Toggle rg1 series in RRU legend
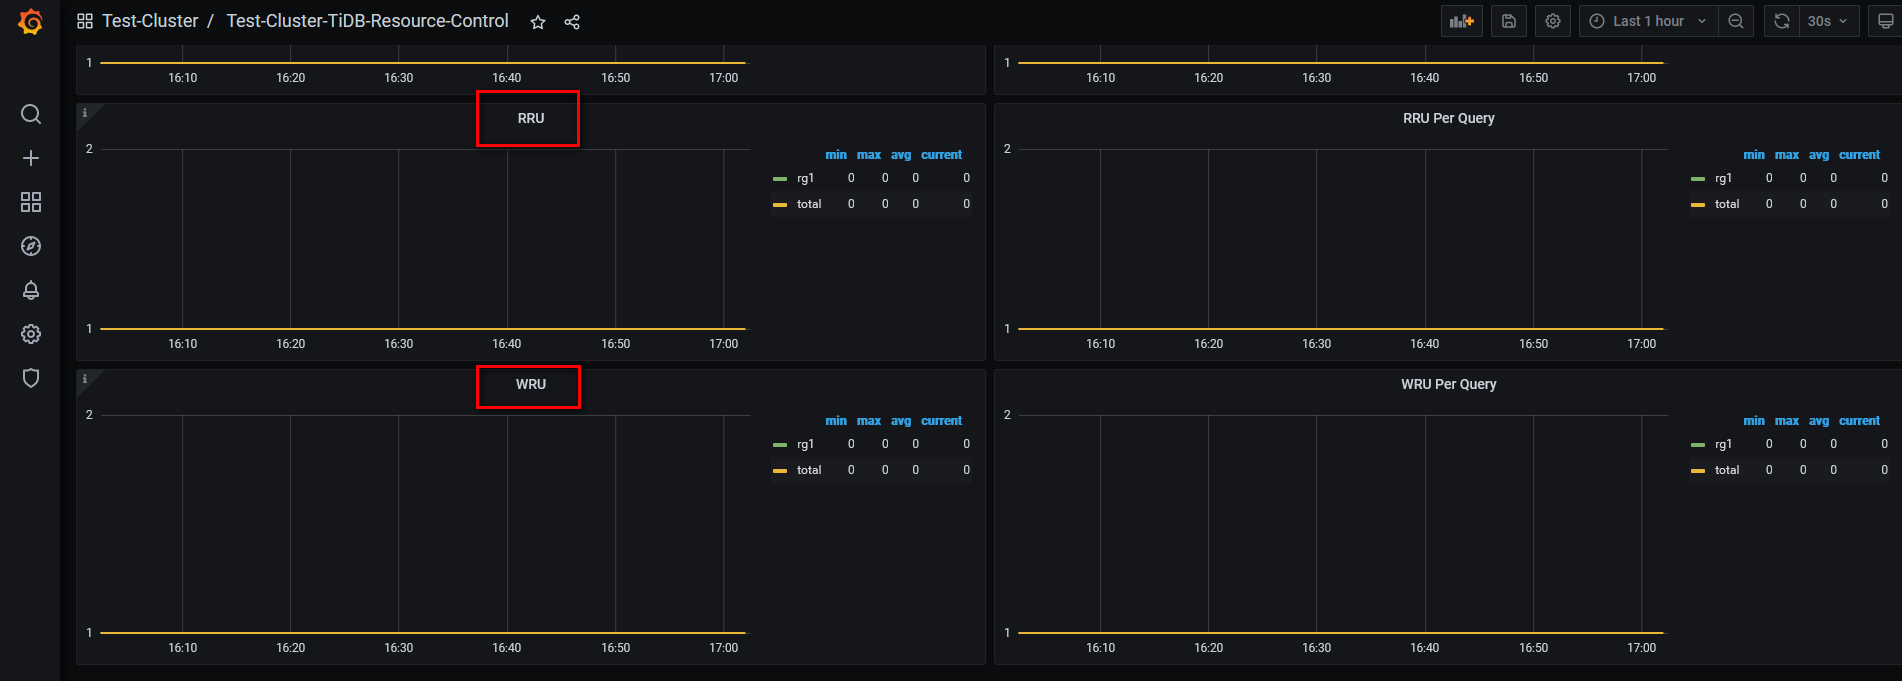The image size is (1902, 681). (805, 178)
